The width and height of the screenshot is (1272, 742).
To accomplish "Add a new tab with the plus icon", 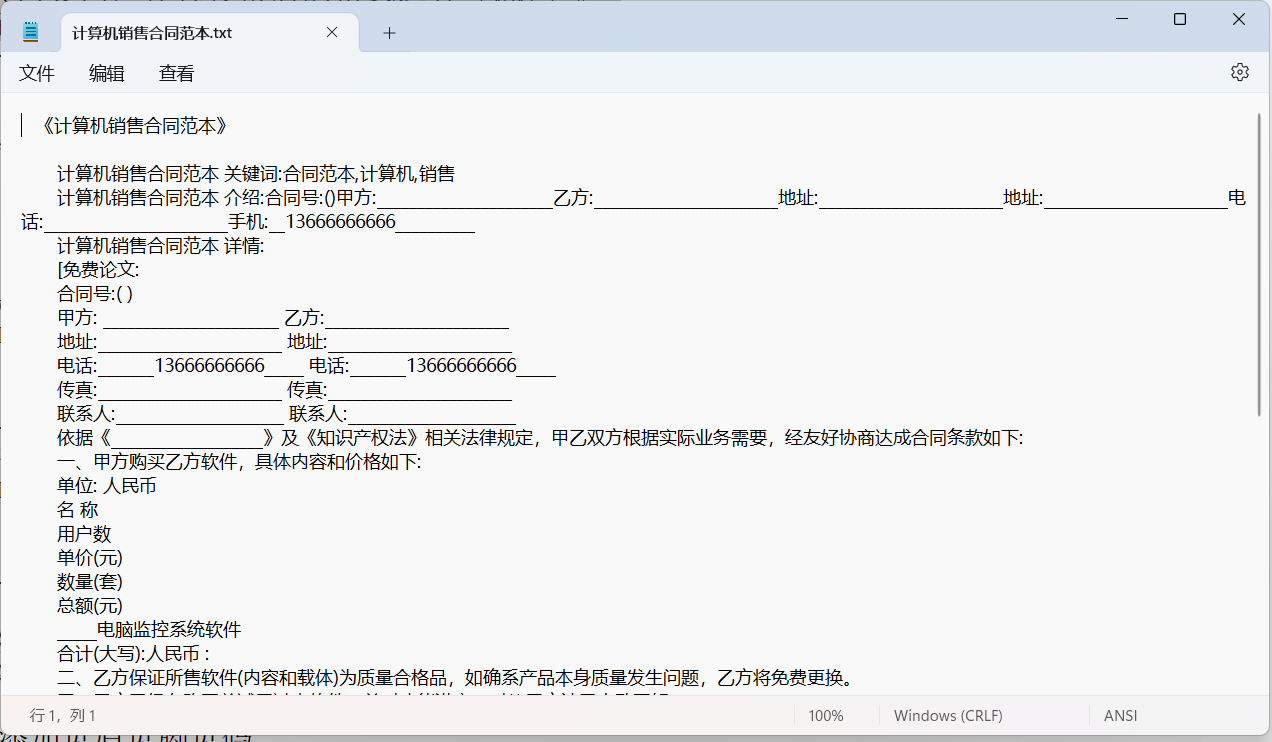I will coord(389,32).
